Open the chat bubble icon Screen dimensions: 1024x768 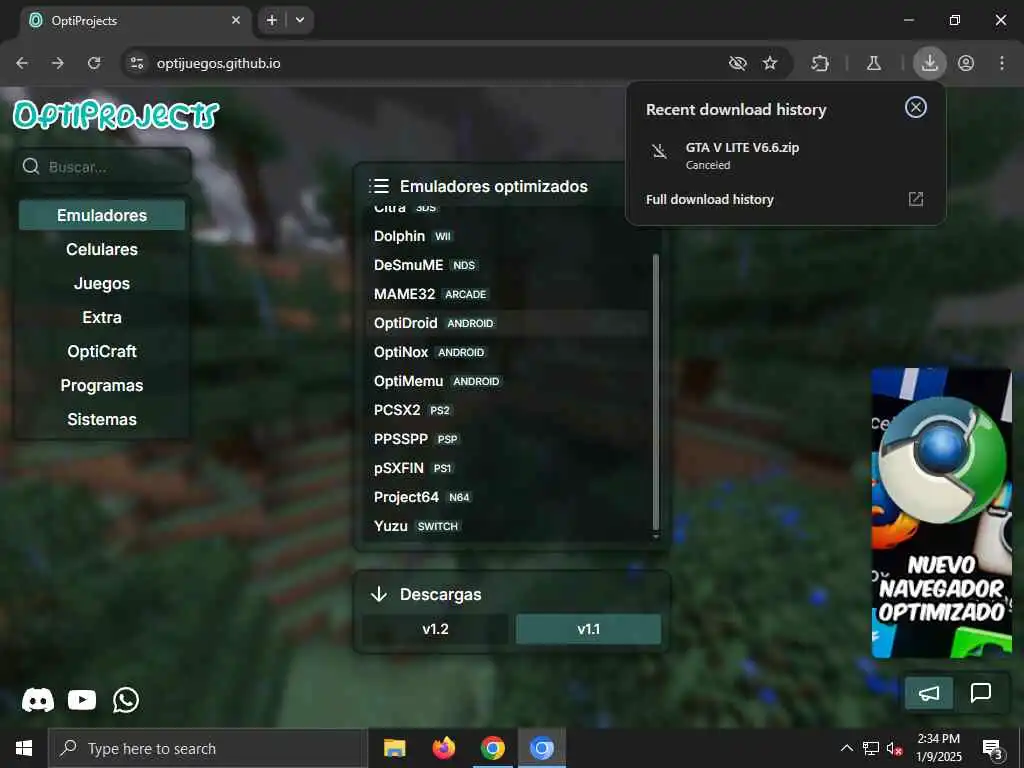pyautogui.click(x=981, y=693)
